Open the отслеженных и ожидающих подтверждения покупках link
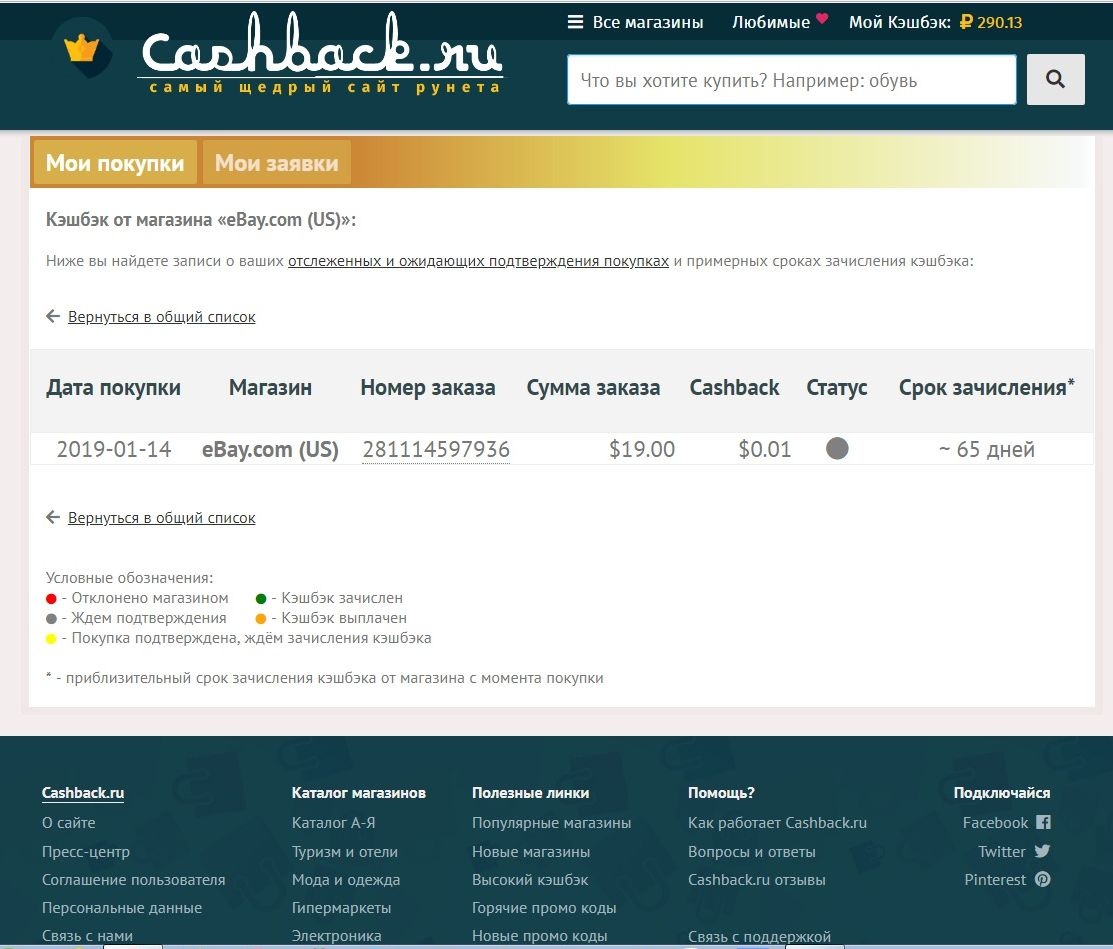 pos(478,260)
